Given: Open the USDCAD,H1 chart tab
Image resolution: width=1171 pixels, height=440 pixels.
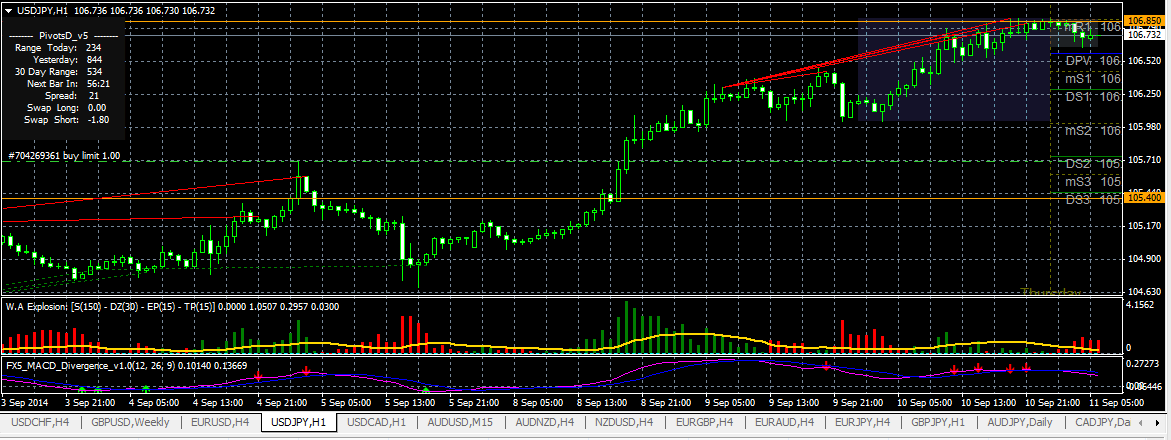Looking at the screenshot, I should 376,422.
